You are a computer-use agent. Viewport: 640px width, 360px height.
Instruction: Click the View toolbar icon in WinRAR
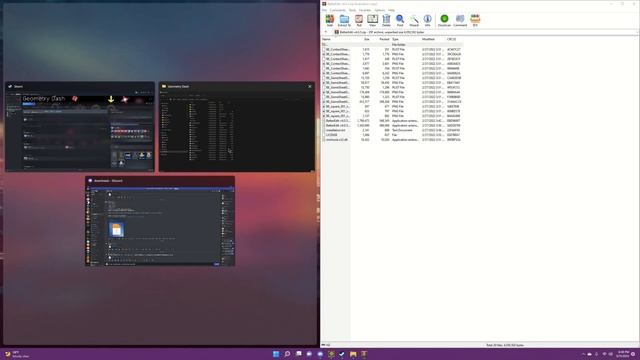pyautogui.click(x=372, y=20)
